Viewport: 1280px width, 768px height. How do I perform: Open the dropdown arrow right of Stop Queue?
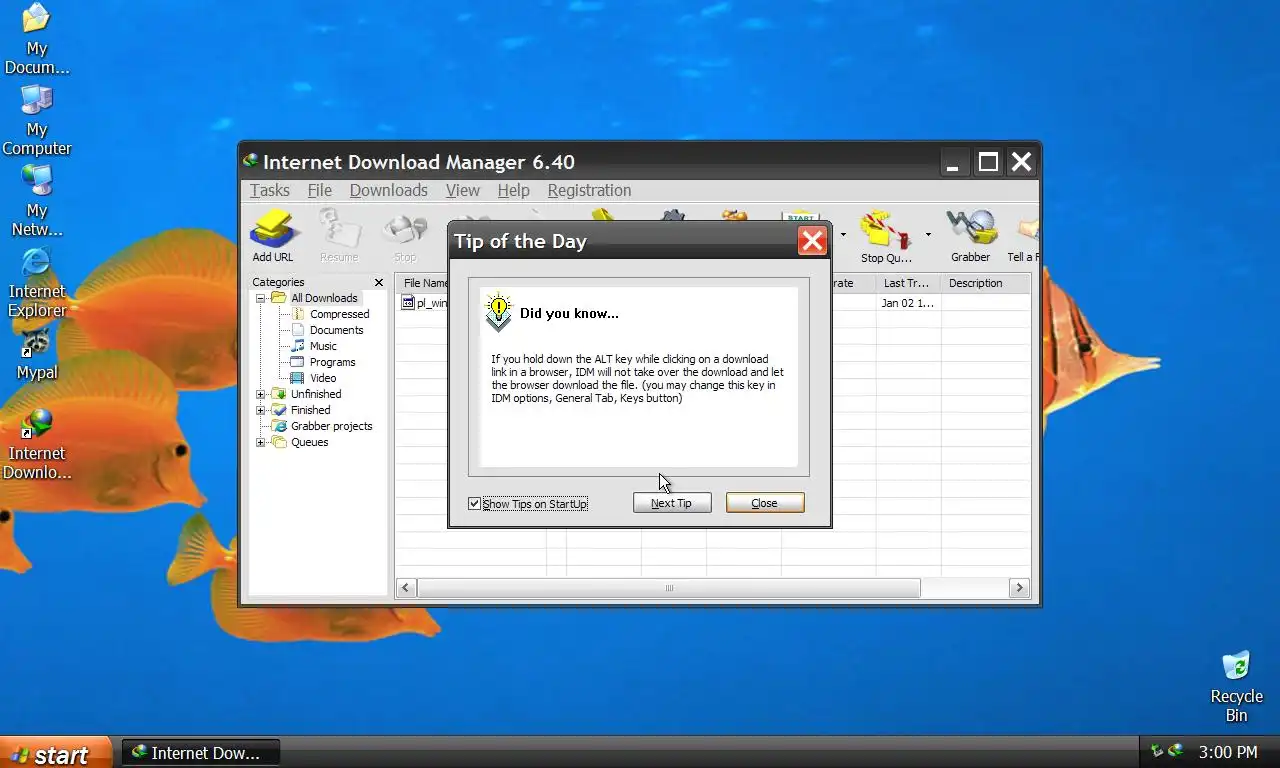(928, 235)
